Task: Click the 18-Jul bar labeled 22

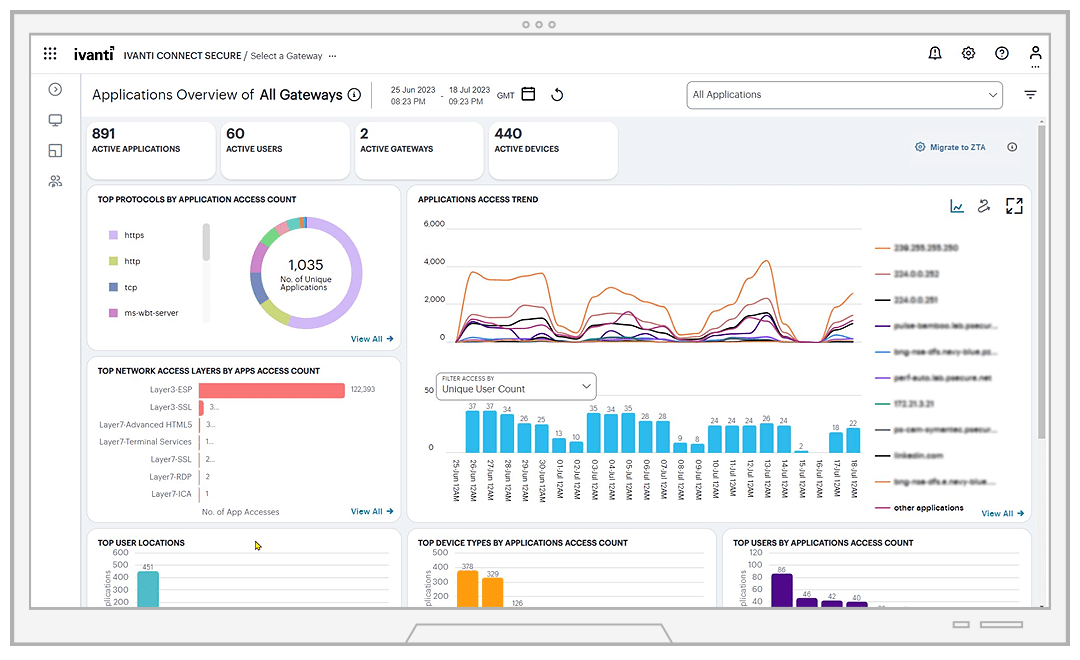Action: [853, 440]
